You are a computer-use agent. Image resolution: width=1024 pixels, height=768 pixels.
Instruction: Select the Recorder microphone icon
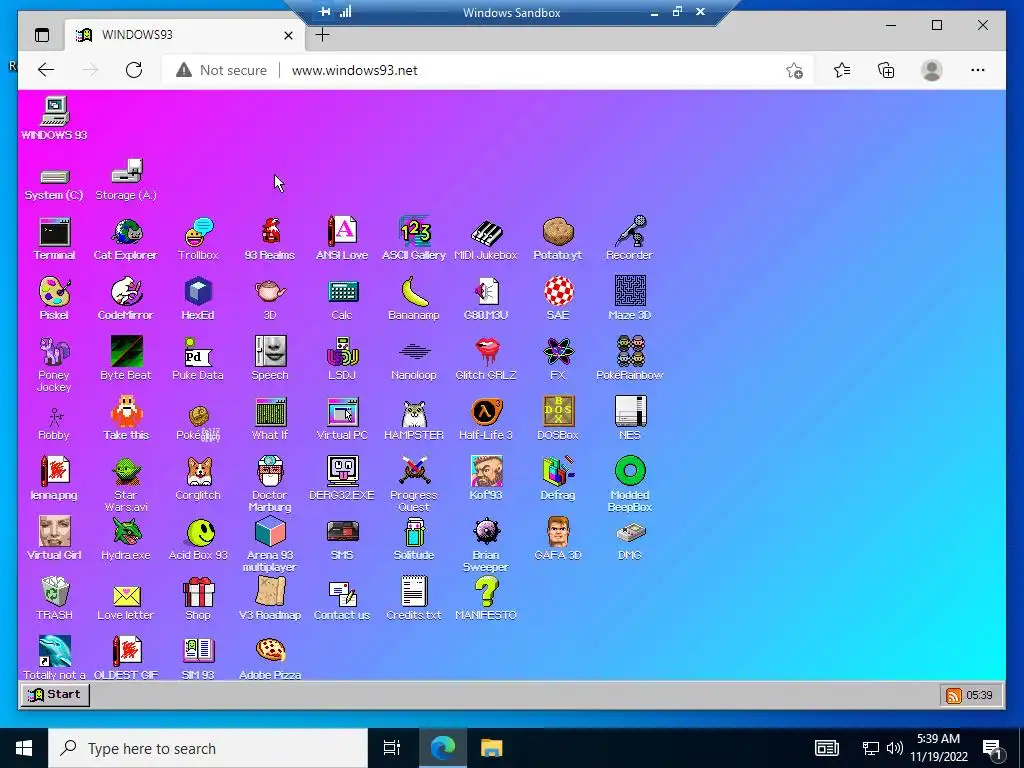click(630, 239)
